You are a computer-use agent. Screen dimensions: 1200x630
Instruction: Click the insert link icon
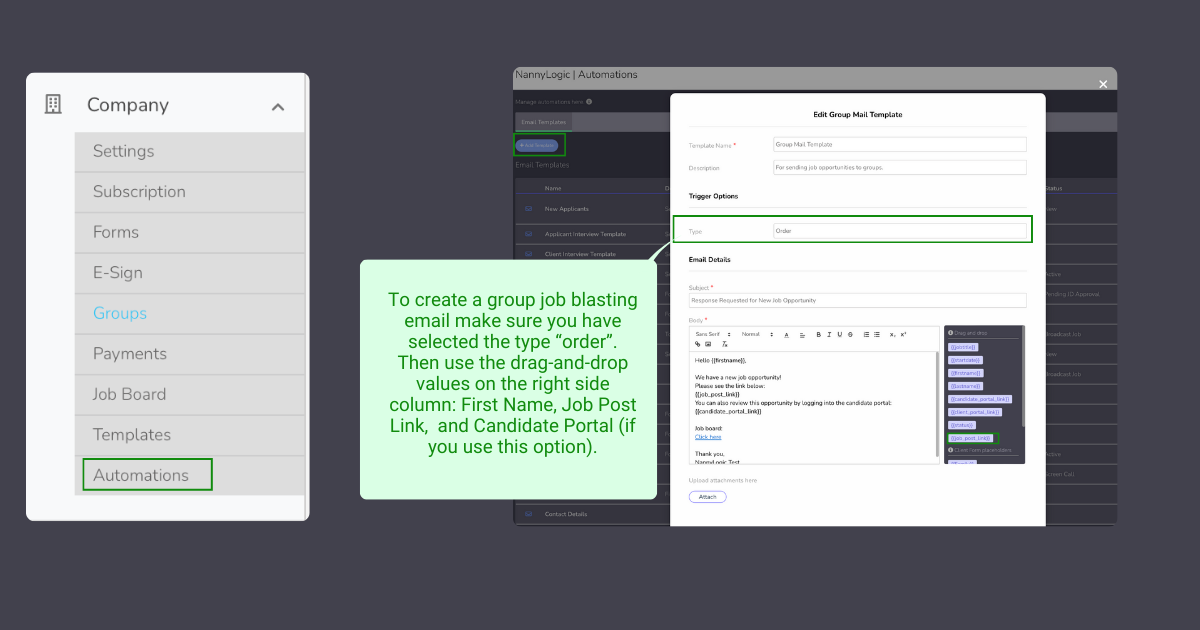pyautogui.click(x=697, y=344)
